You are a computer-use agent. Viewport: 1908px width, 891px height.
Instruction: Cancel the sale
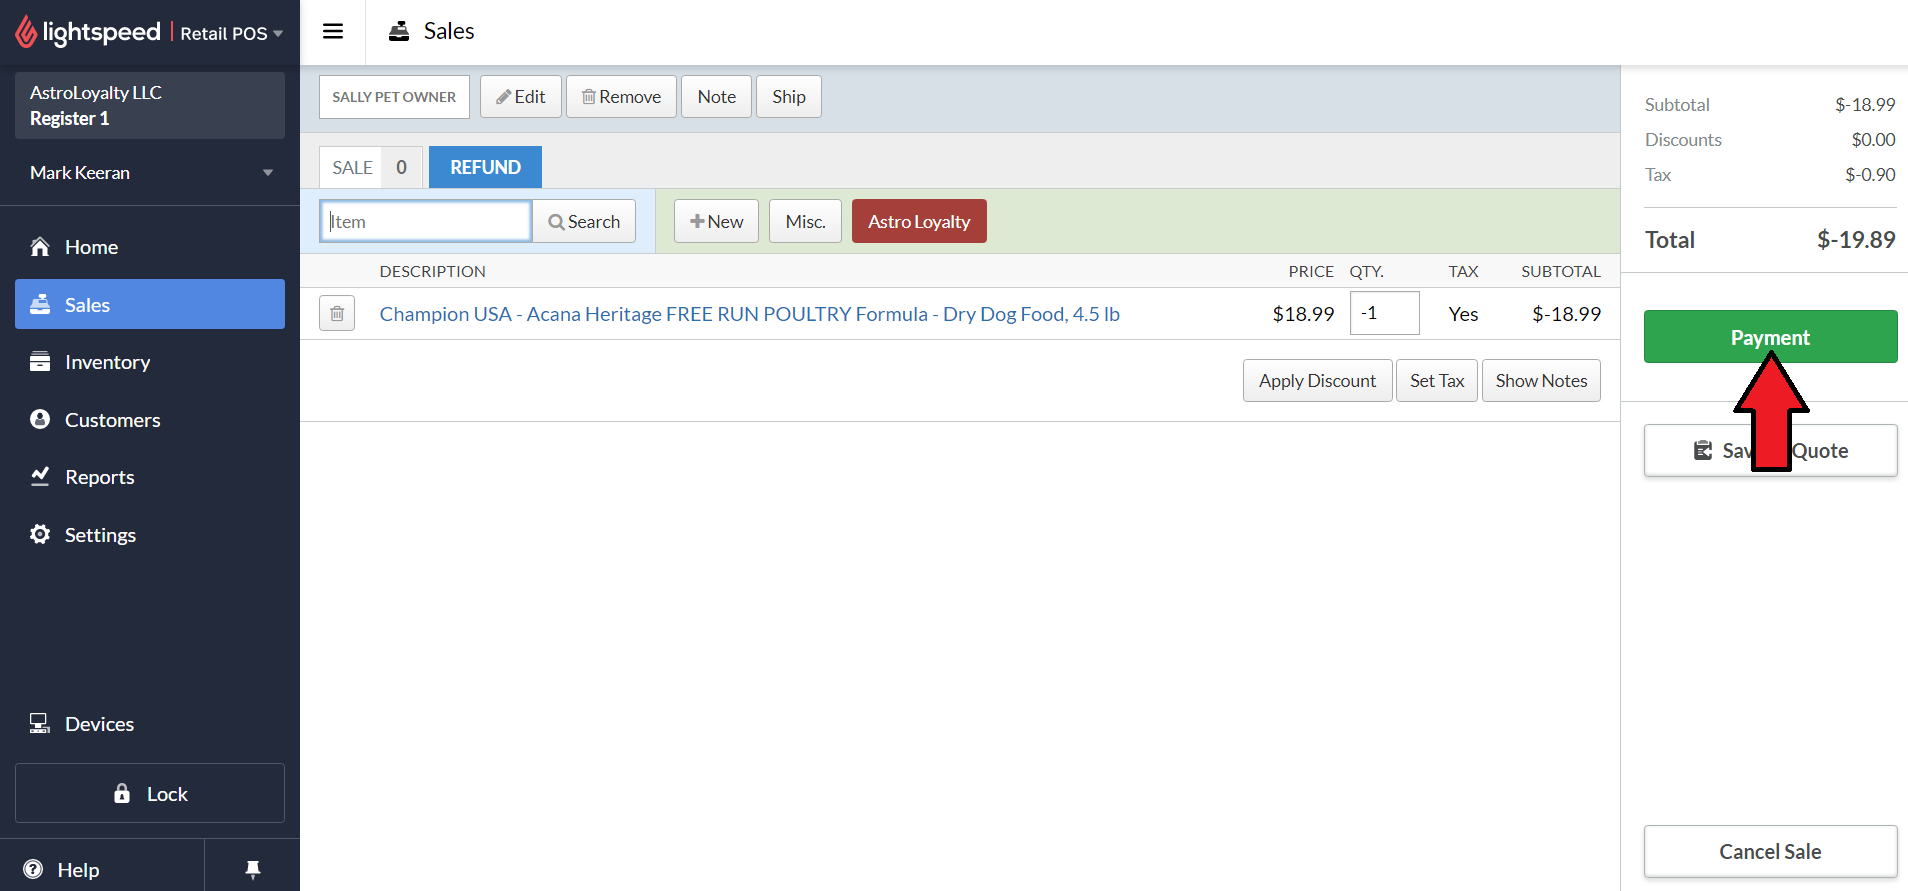coord(1770,851)
